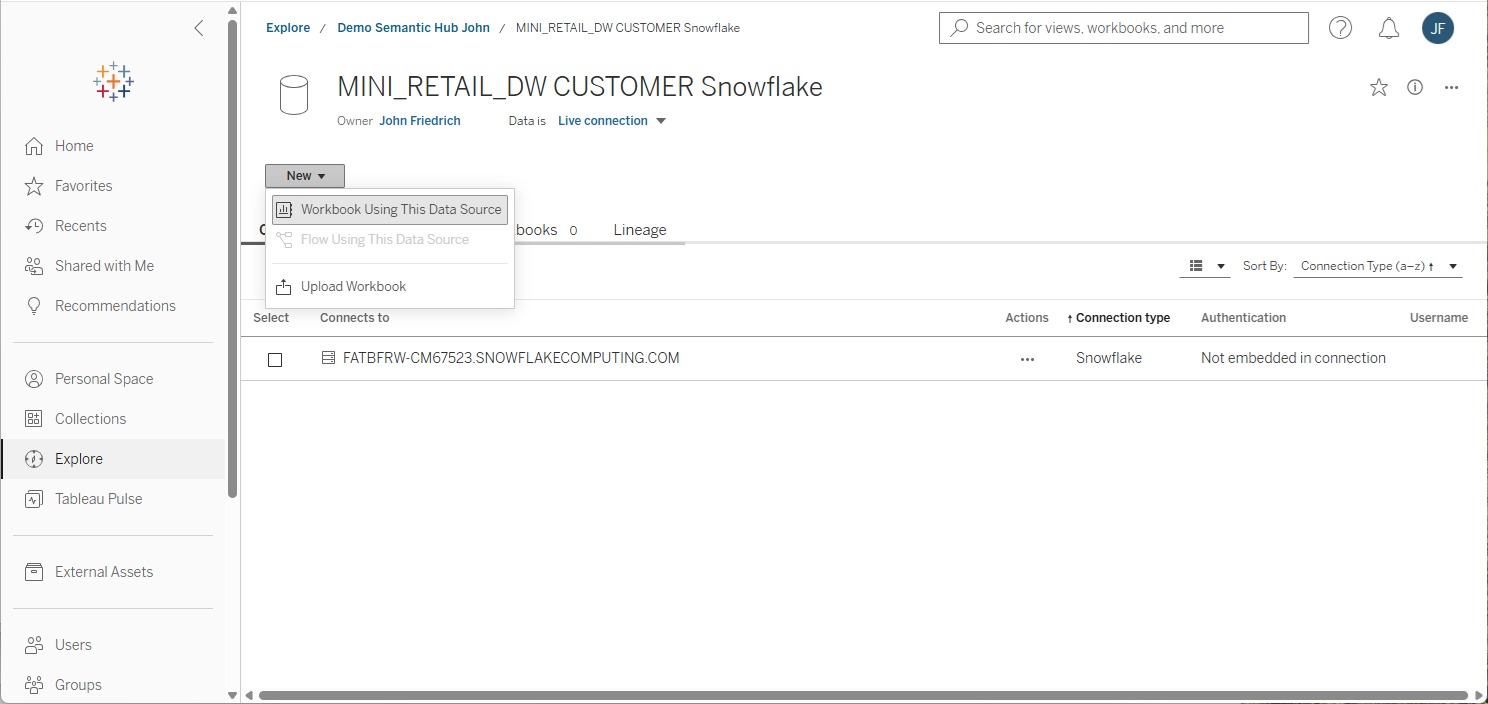Open Tableau Pulse in the sidebar
The height and width of the screenshot is (704, 1488).
(x=98, y=499)
